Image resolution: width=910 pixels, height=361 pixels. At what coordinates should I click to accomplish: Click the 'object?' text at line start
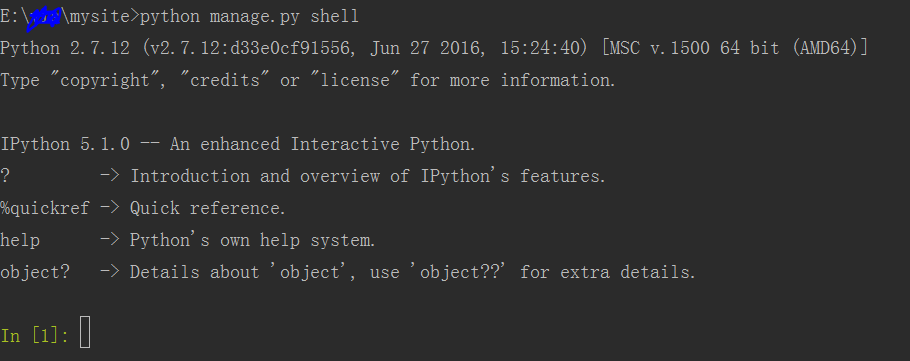coord(35,272)
